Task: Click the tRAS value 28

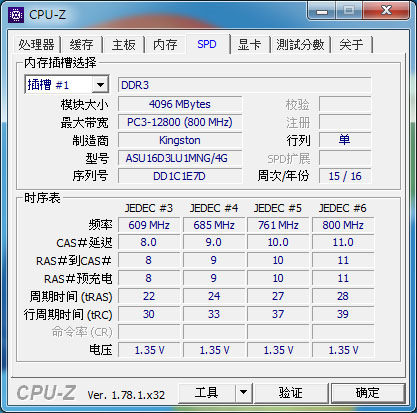Action: (343, 296)
